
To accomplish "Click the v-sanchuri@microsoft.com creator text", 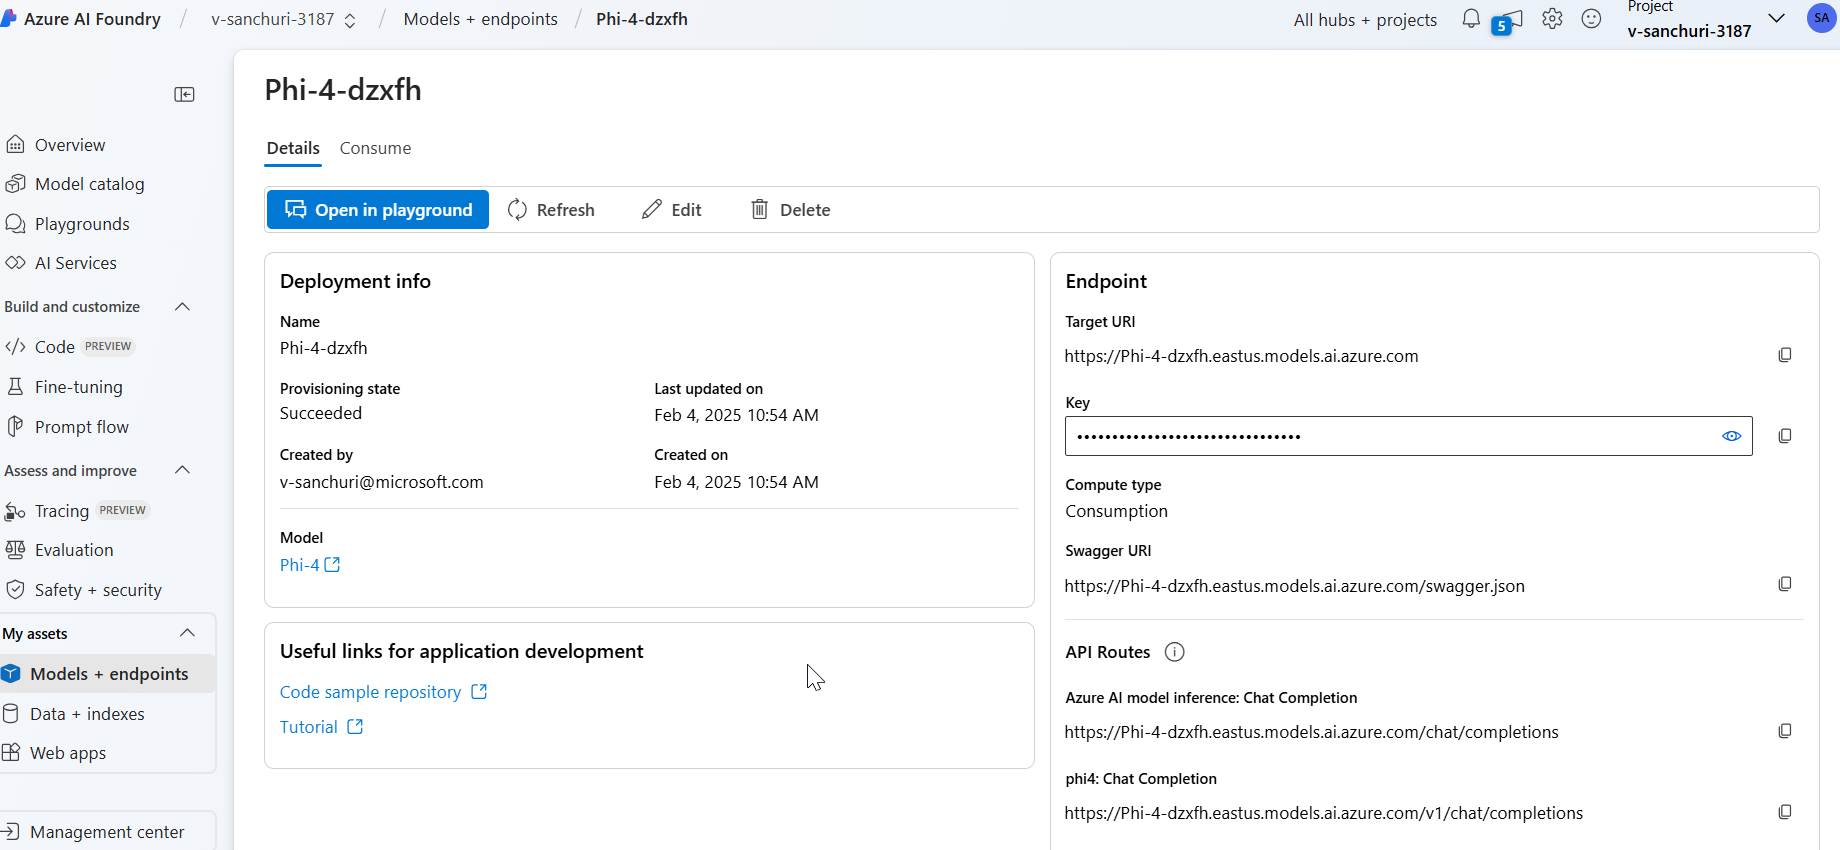I will (x=381, y=482).
